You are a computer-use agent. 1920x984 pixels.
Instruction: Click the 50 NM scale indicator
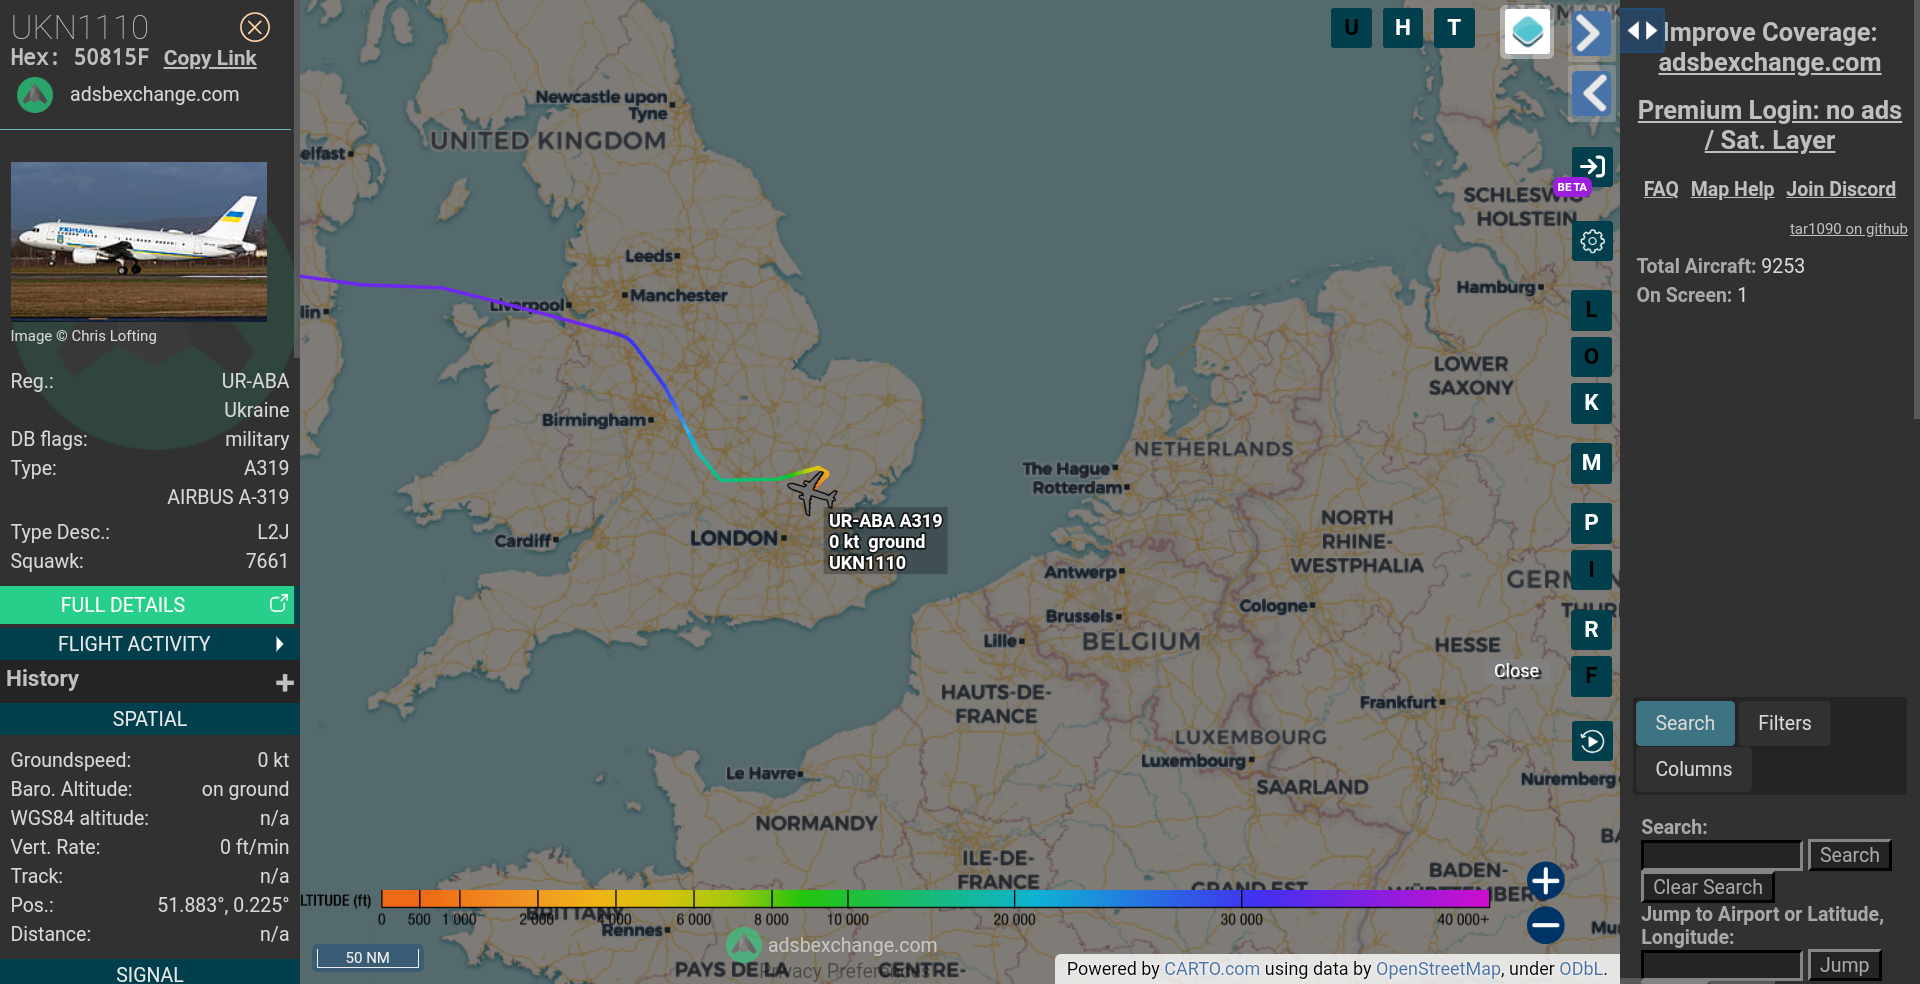[368, 957]
